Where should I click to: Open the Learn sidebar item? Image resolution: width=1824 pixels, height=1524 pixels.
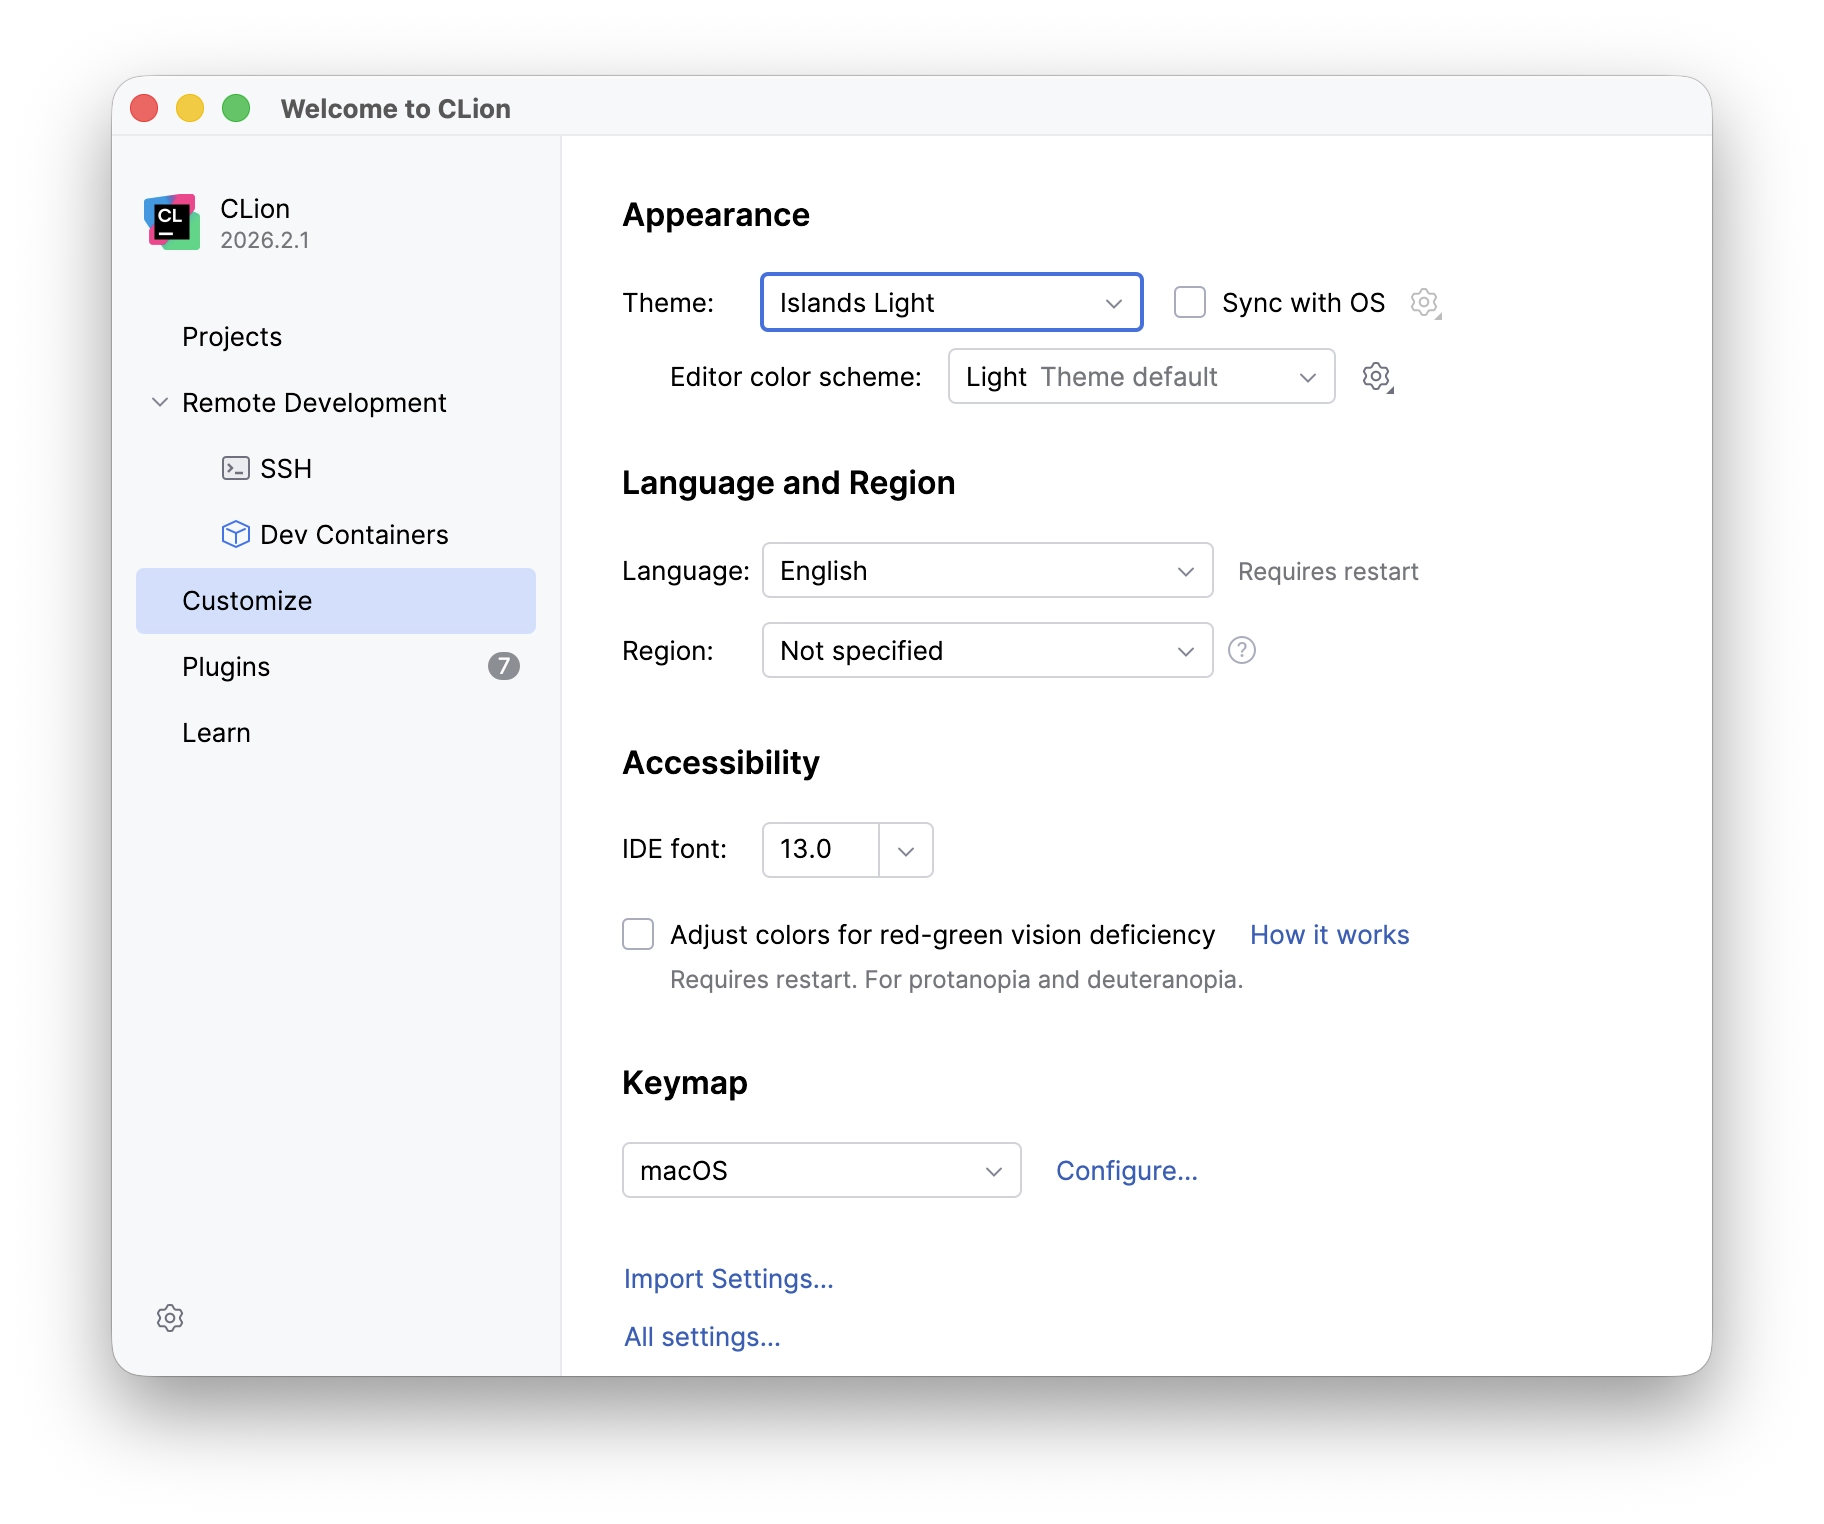click(336, 732)
